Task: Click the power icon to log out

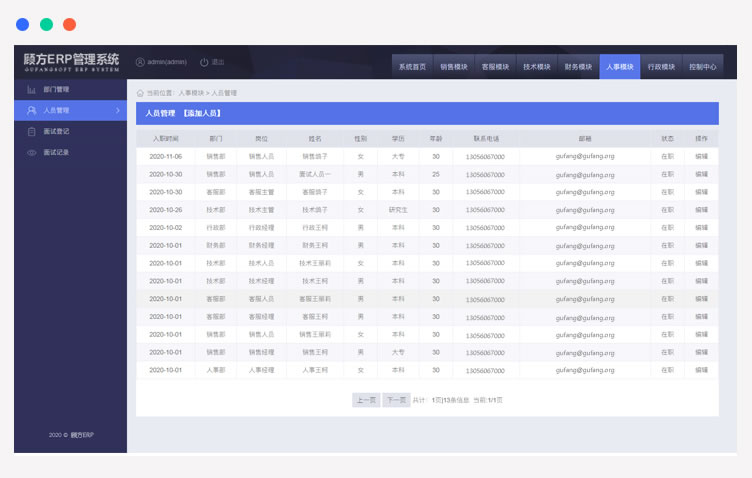Action: coord(204,62)
